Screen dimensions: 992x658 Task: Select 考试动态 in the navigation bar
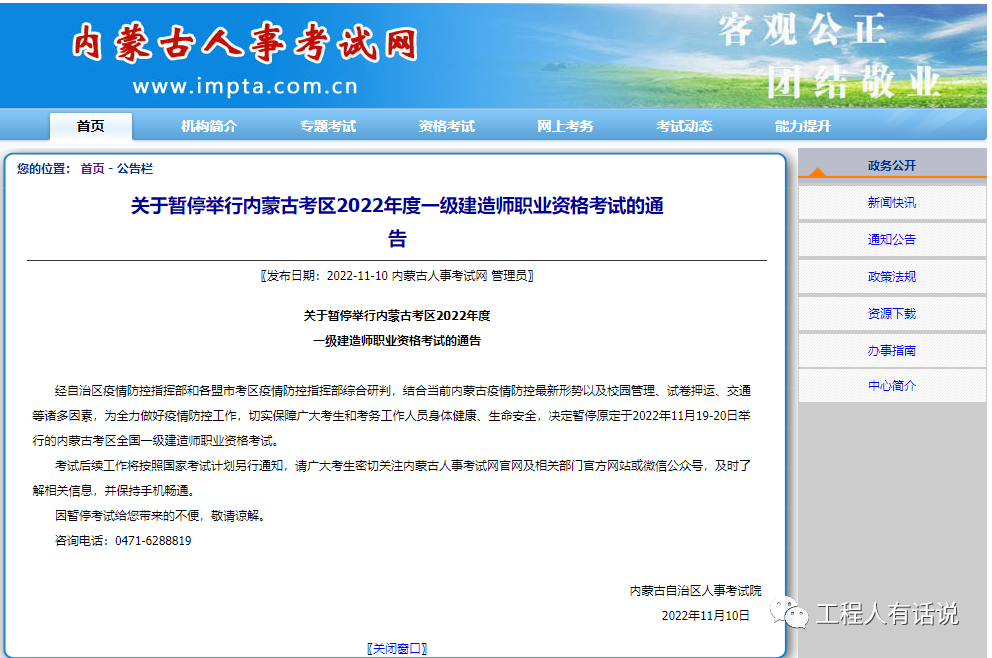coord(684,126)
